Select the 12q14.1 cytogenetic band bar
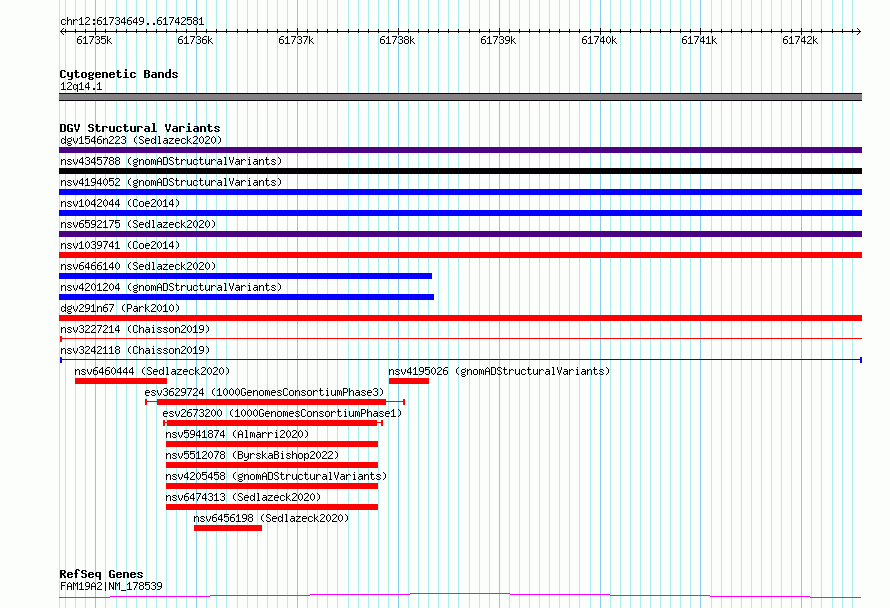The image size is (890, 608). point(460,97)
